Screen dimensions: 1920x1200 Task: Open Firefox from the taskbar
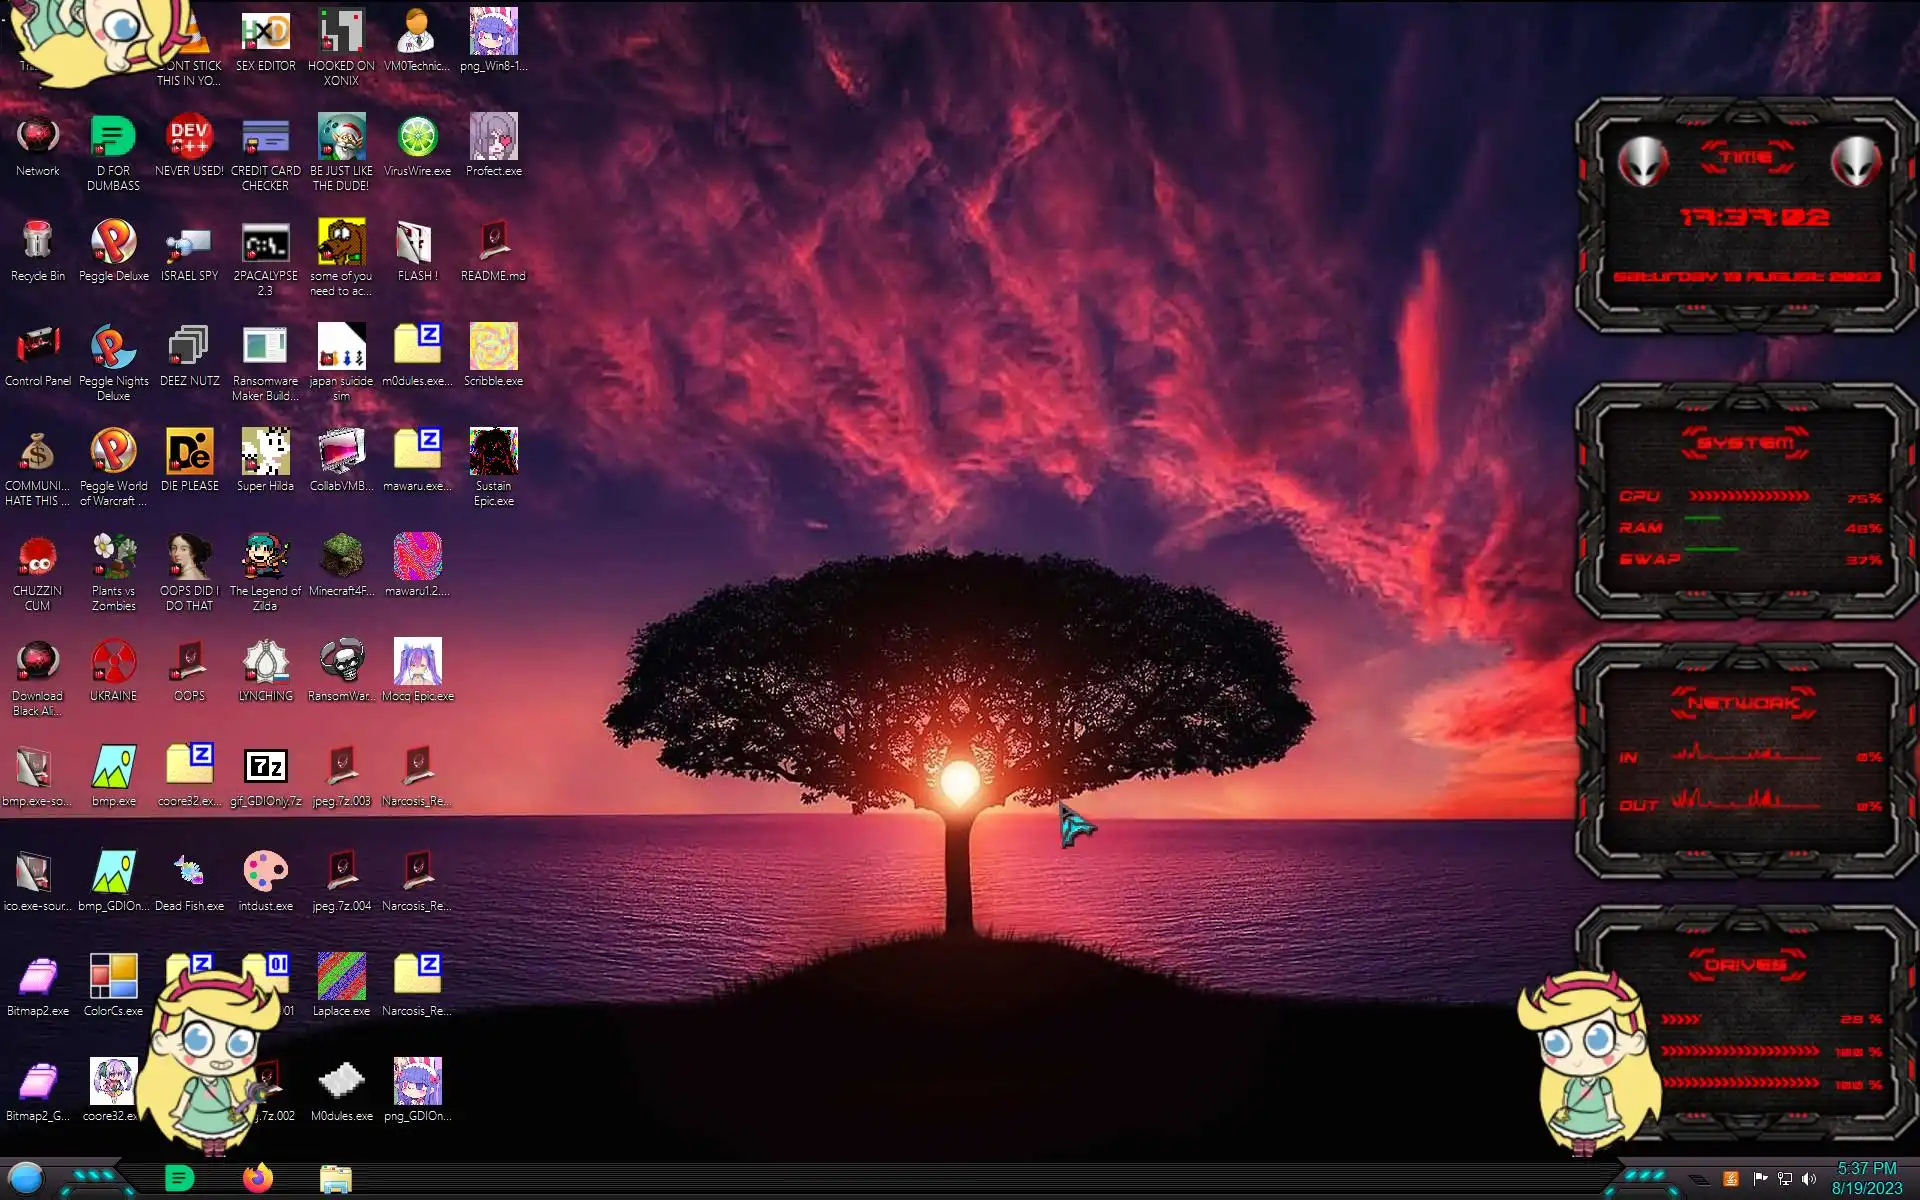coord(258,1178)
